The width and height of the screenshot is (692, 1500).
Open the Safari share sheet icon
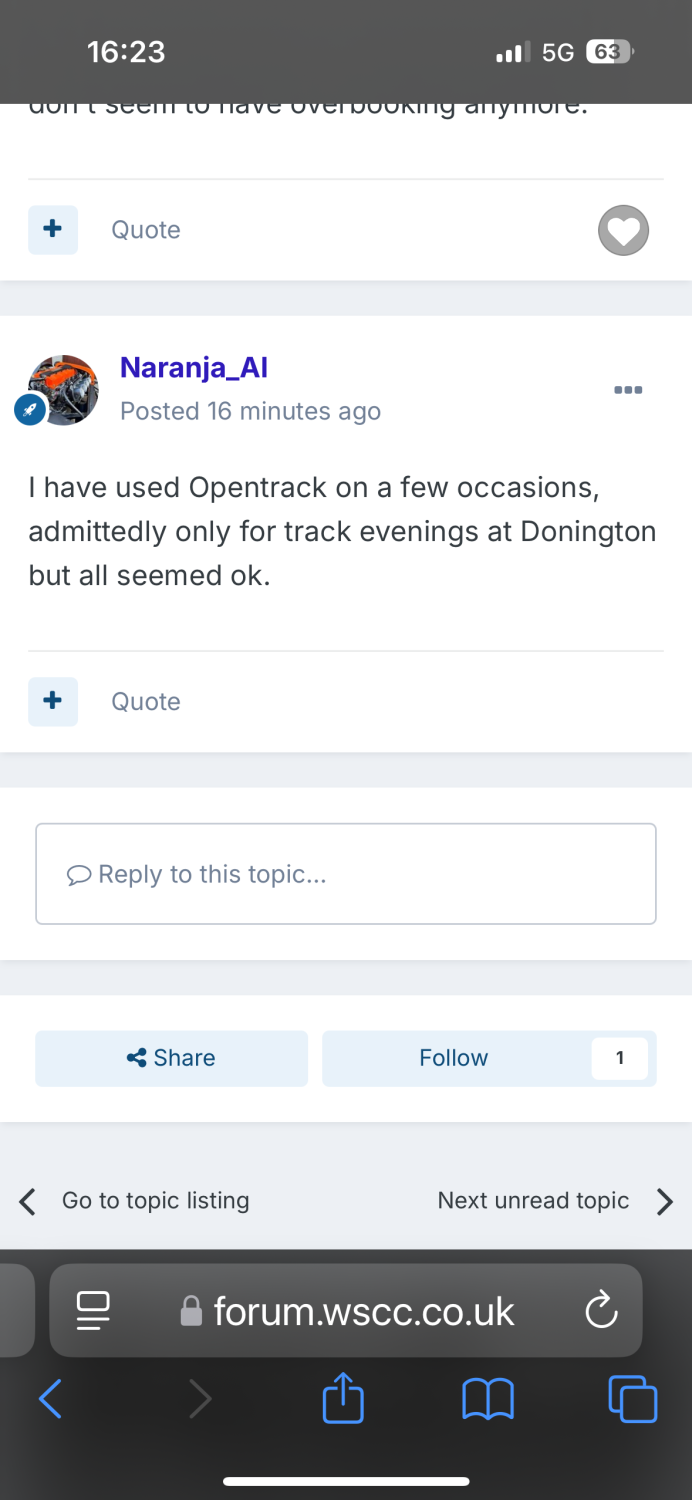(x=343, y=1397)
